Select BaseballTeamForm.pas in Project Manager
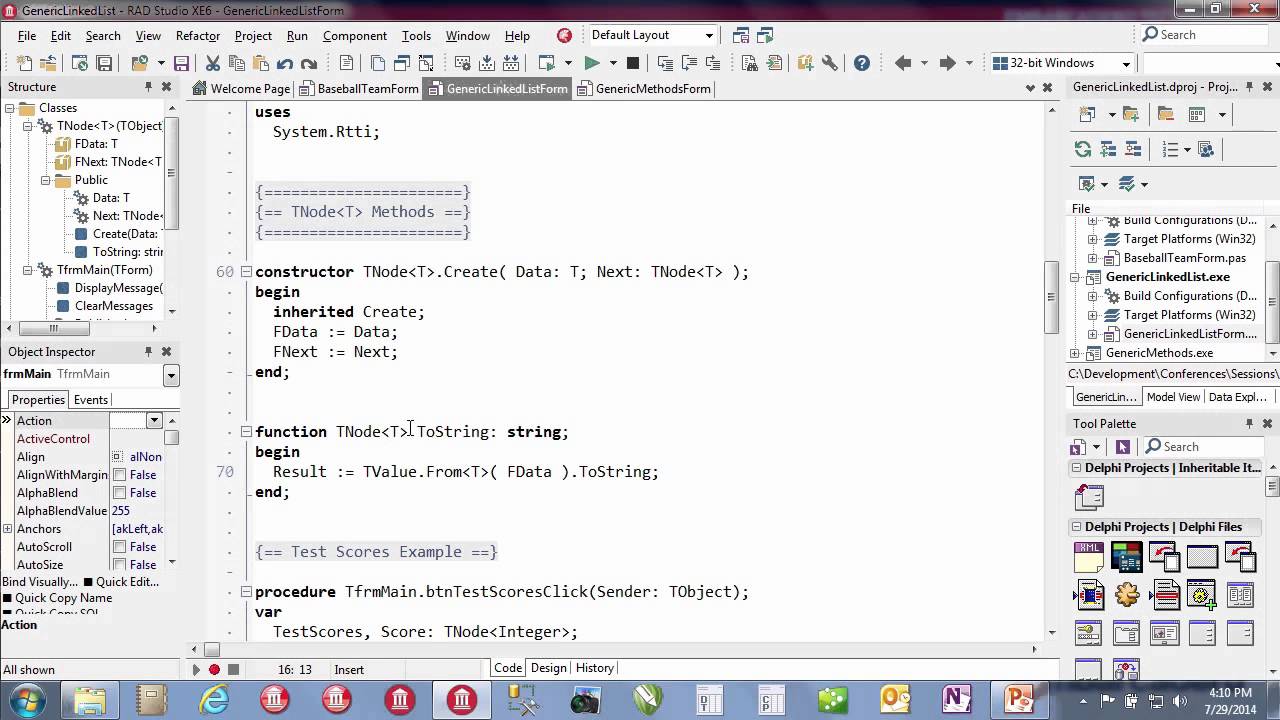Image resolution: width=1280 pixels, height=720 pixels. (1185, 258)
